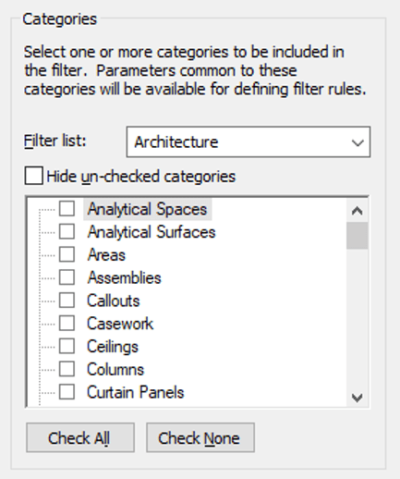The height and width of the screenshot is (479, 400).
Task: Check the Analytical Spaces category box
Action: (67, 209)
